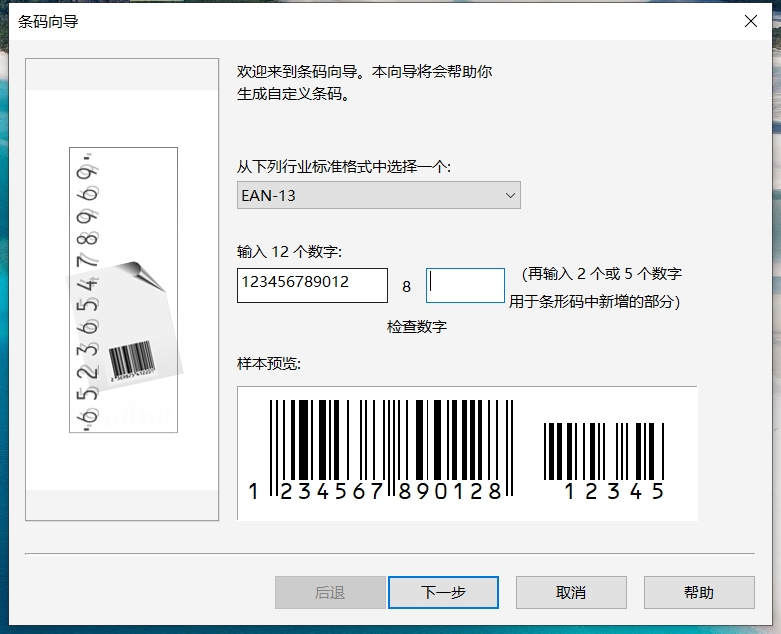
Task: Click the add-on digits input field
Action: [465, 285]
